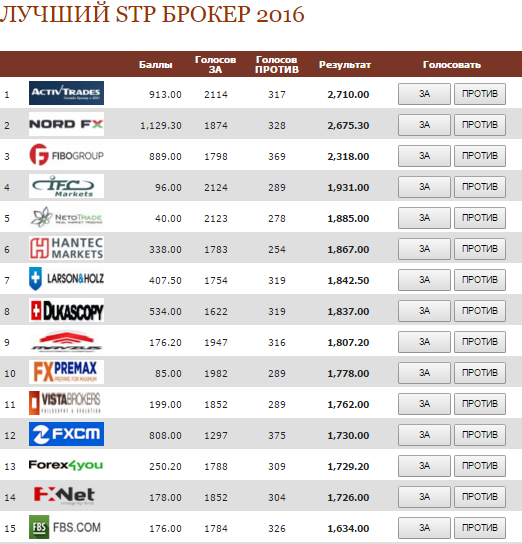Vote ПРОТИВ for FiboGroup
The width and height of the screenshot is (522, 544).
click(x=480, y=156)
